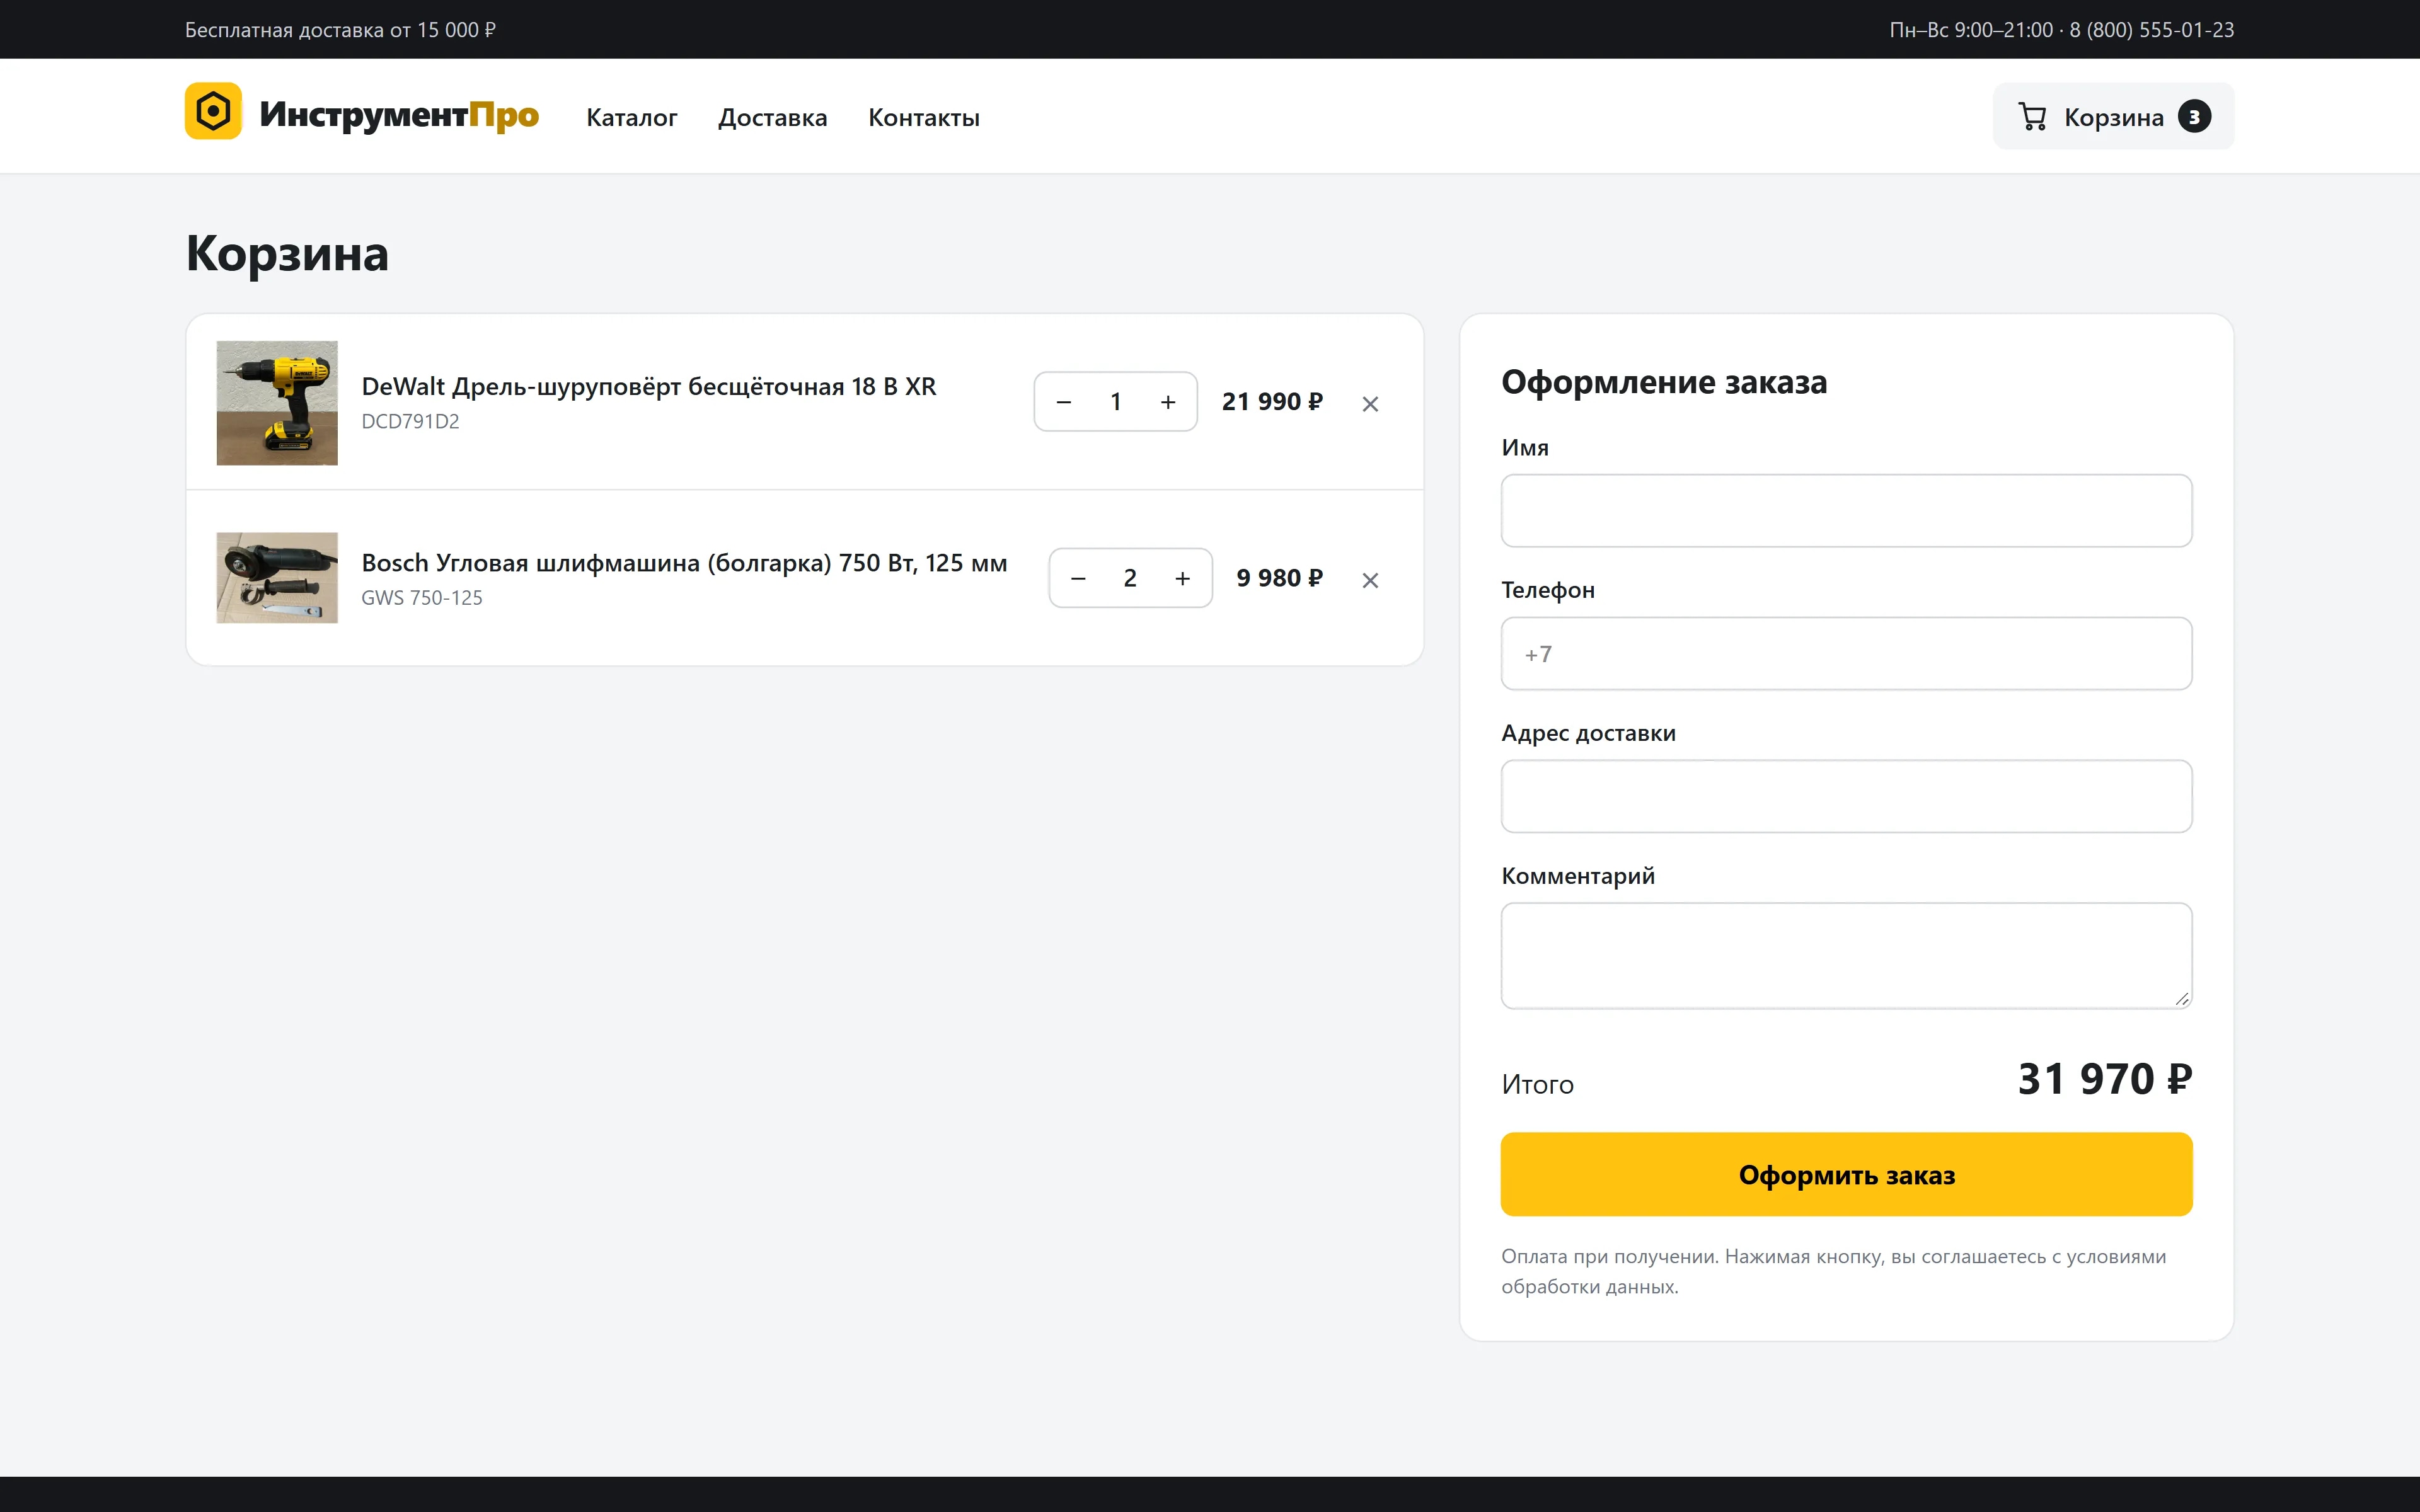
Task: Click the Комментарий text area
Action: pos(1846,956)
